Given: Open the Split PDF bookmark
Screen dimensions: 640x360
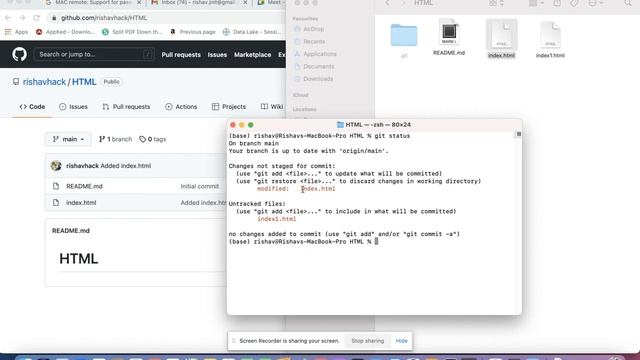Looking at the screenshot, I should [x=131, y=32].
